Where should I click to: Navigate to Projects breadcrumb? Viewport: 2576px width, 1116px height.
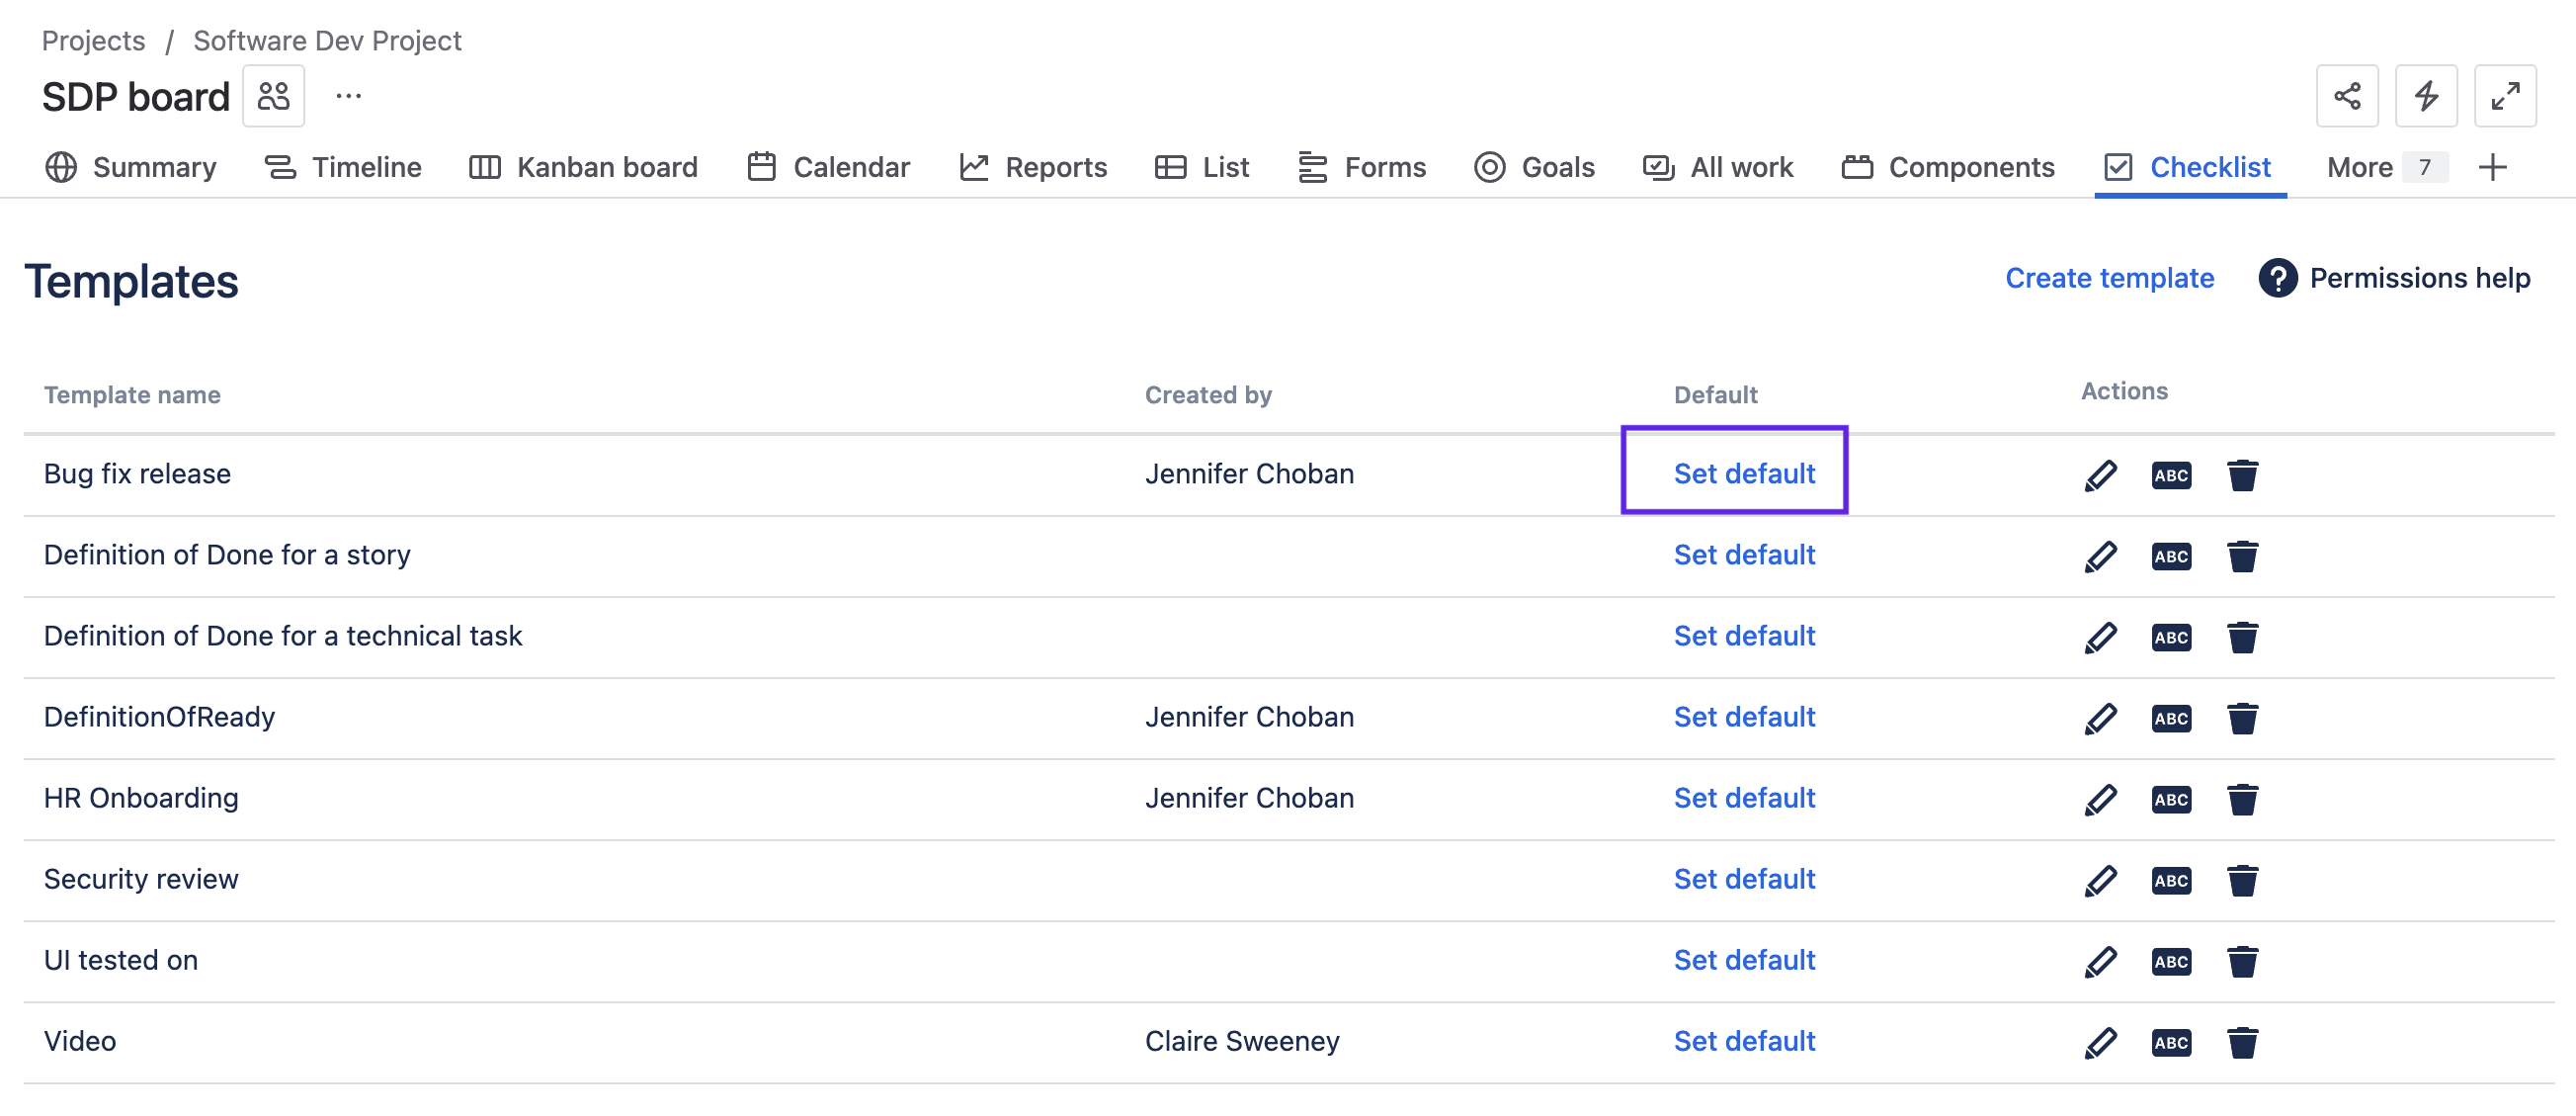tap(93, 41)
